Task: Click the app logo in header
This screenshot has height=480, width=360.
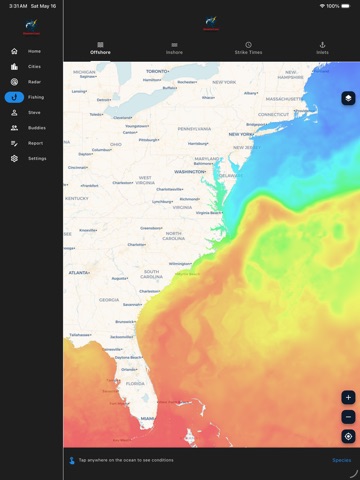Action: (x=211, y=23)
